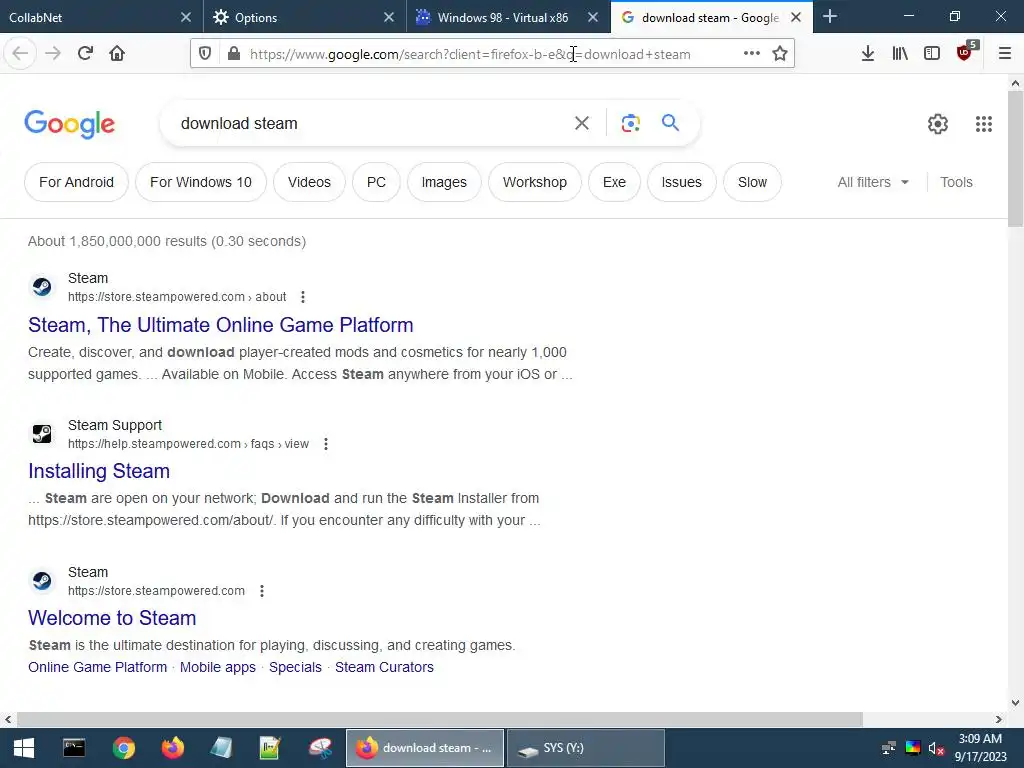Apply the Workshop filter chip
This screenshot has width=1024, height=768.
pos(535,182)
